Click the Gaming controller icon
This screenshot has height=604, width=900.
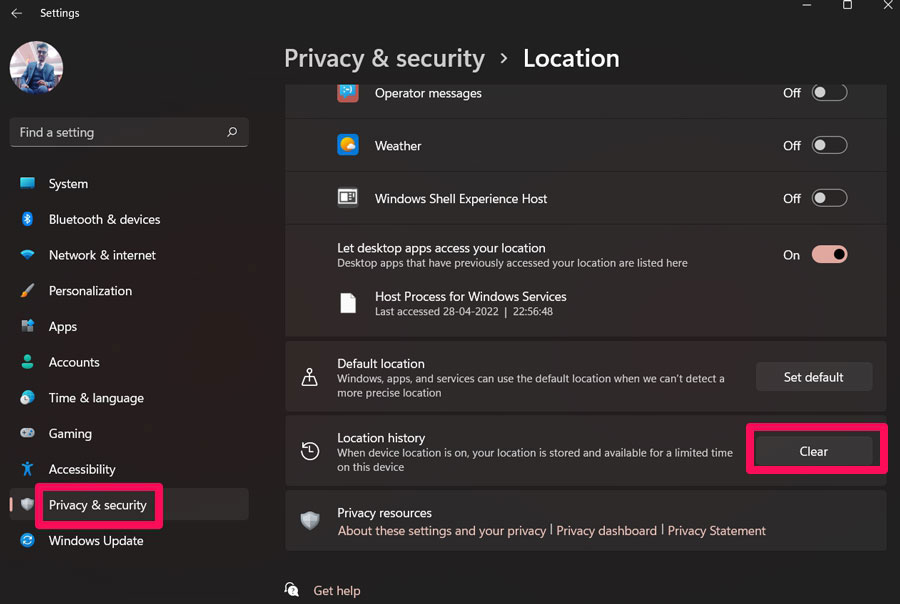tap(28, 433)
